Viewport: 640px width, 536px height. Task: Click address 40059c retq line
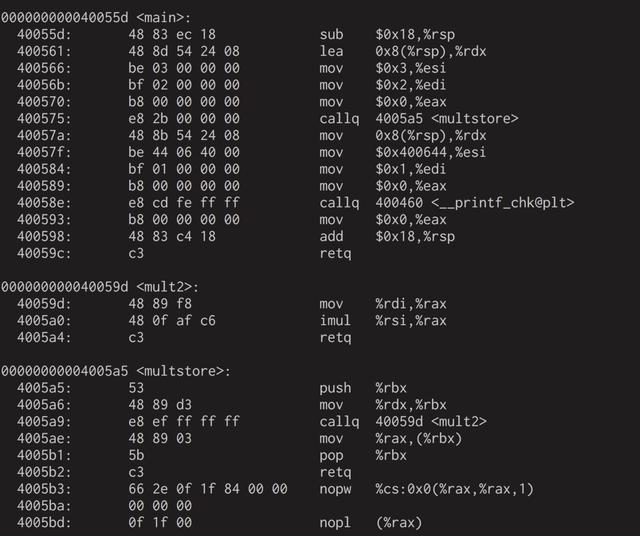(184, 253)
